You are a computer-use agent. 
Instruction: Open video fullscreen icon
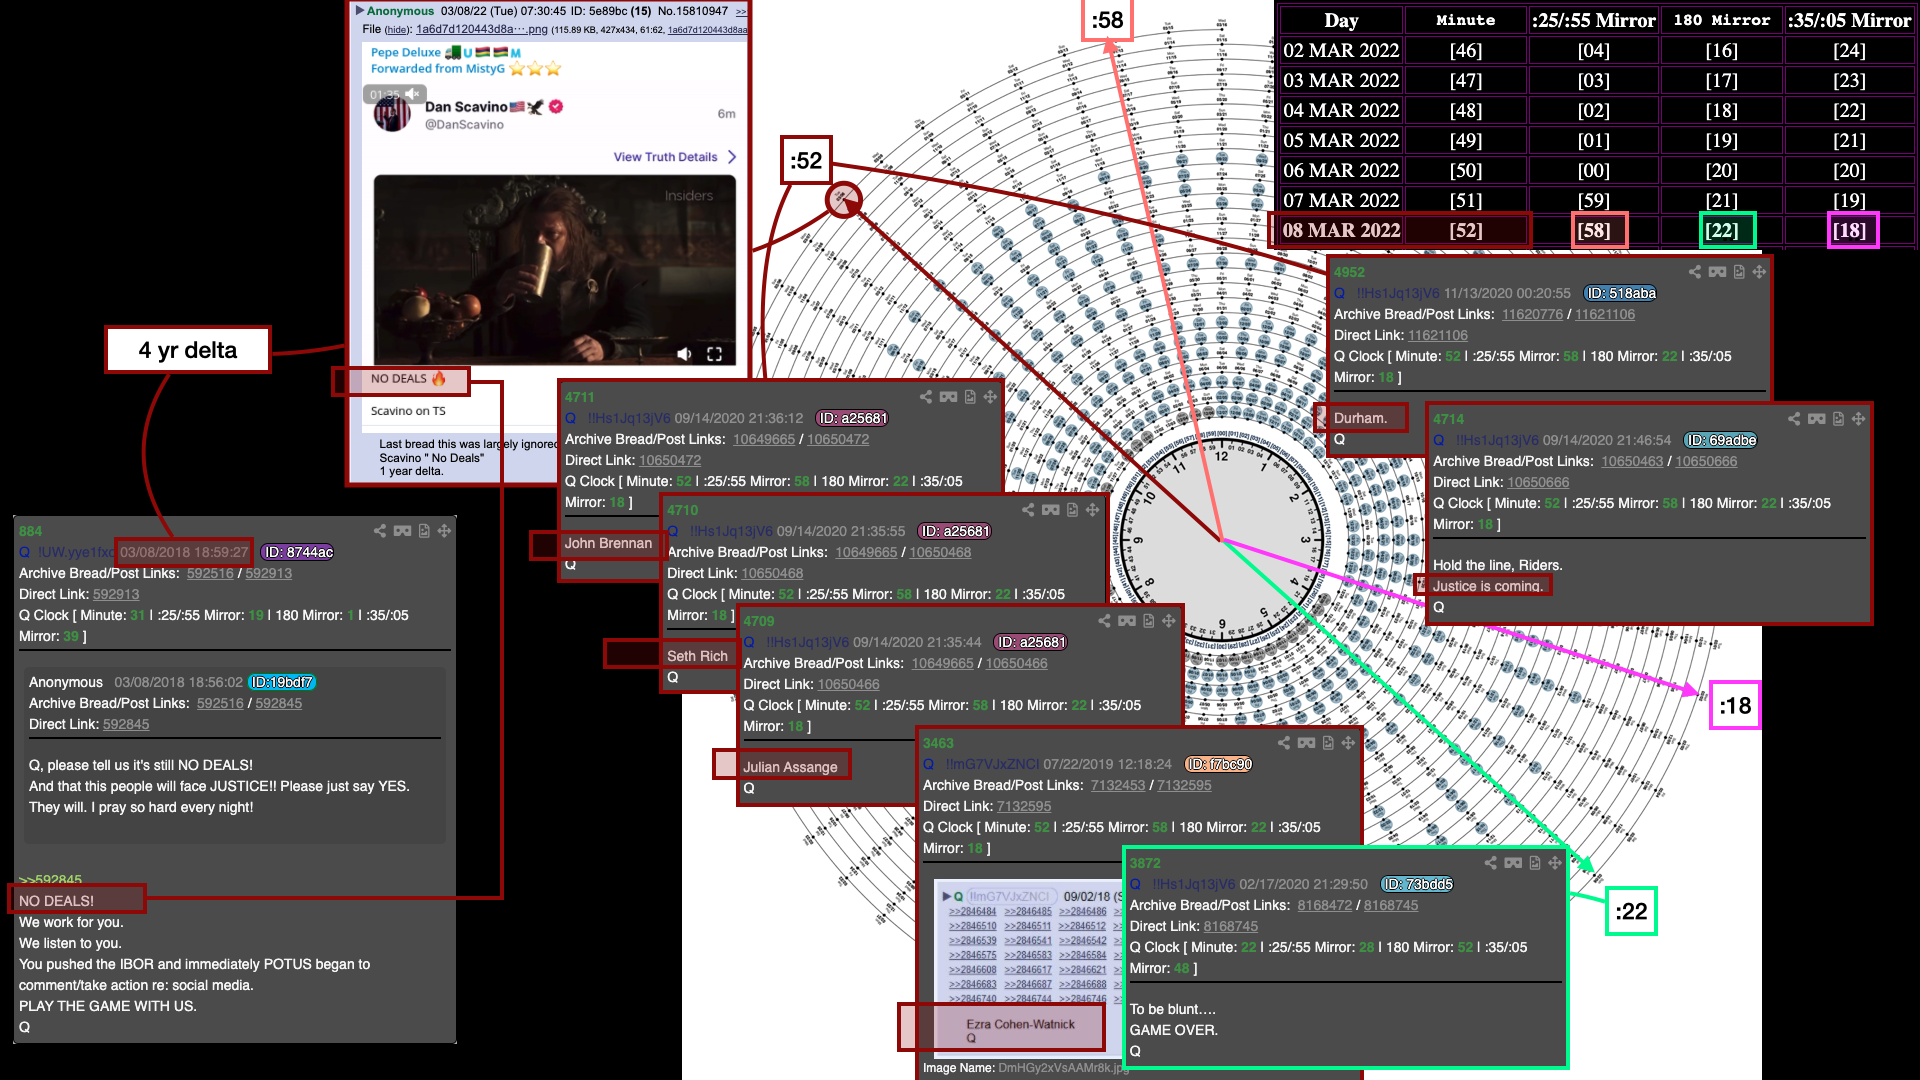pyautogui.click(x=715, y=354)
